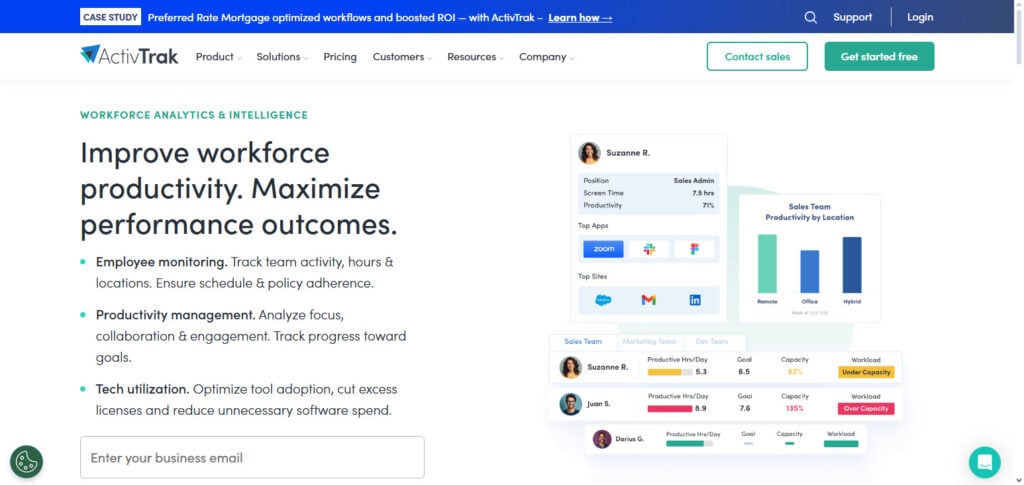Click Juan S. productive hours bar
Screen dimensions: 1024x485
pyautogui.click(x=669, y=409)
